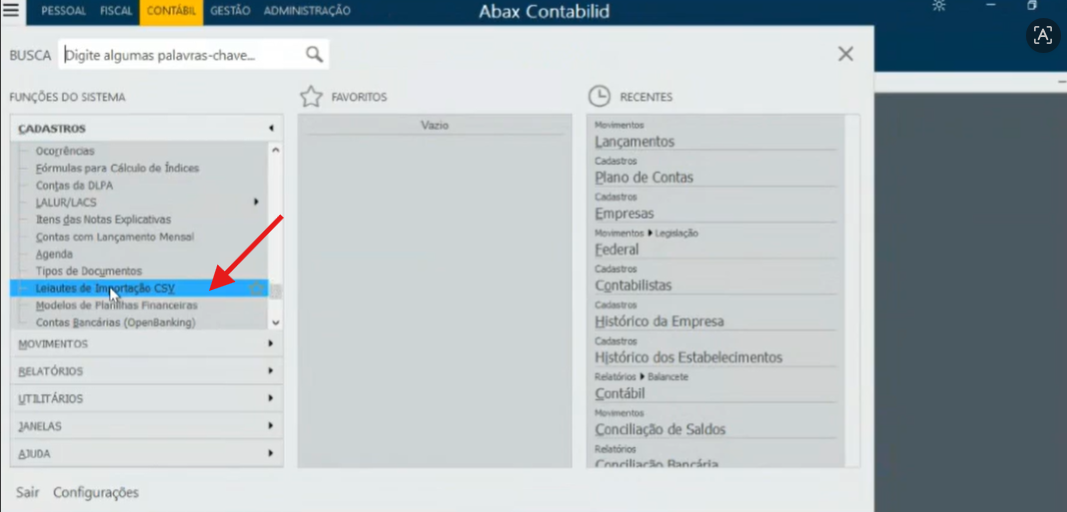The width and height of the screenshot is (1067, 512).
Task: Expand the JANELAS section
Action: point(146,426)
